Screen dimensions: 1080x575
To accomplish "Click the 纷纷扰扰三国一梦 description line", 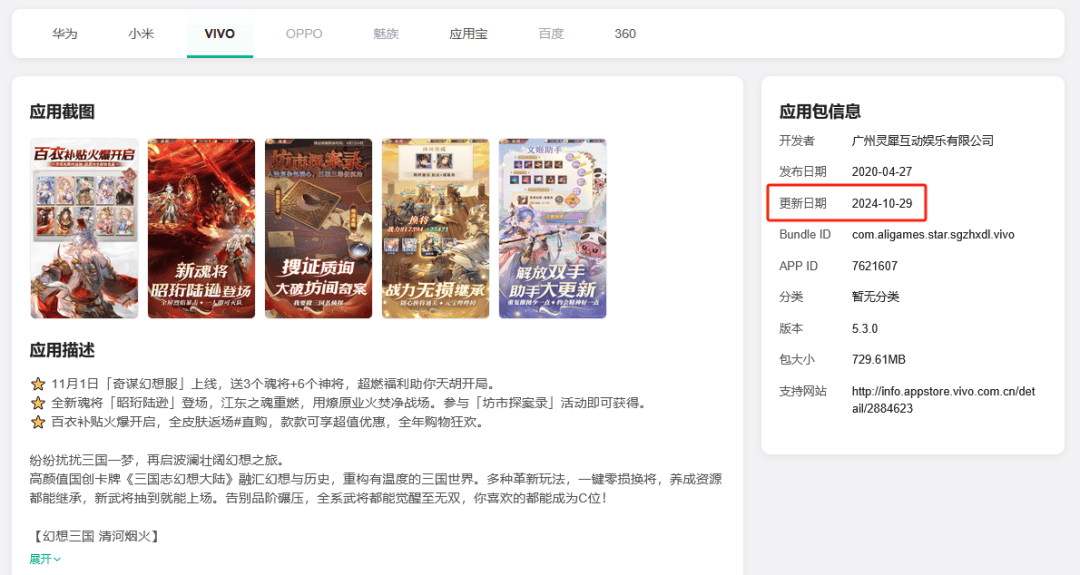I will pyautogui.click(x=157, y=460).
